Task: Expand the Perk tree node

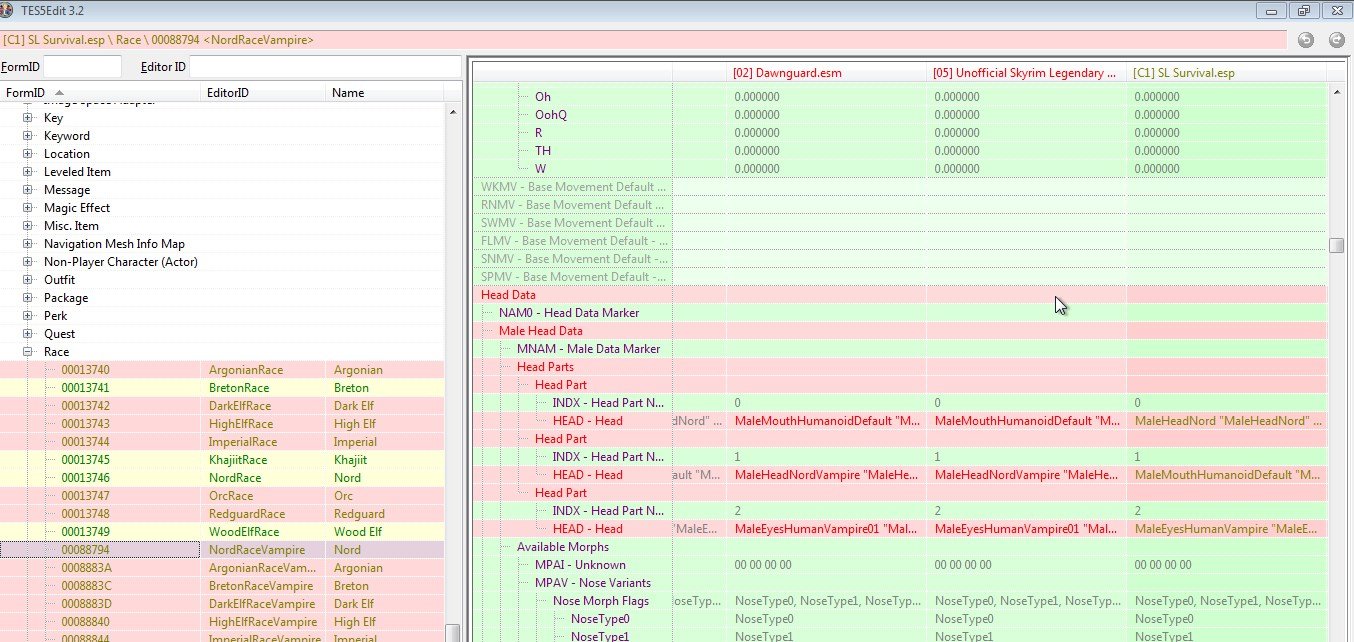Action: click(x=28, y=316)
